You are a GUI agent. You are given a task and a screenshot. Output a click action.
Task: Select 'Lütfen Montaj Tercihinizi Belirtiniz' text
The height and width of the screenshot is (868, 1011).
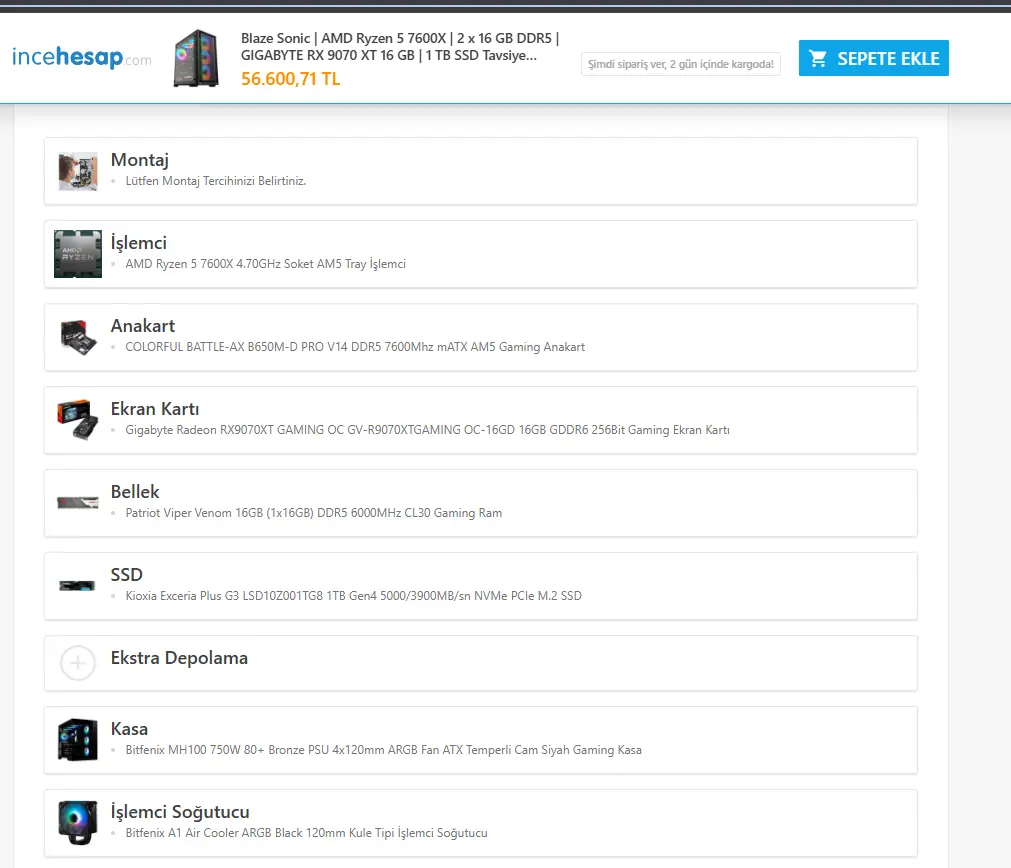[215, 181]
